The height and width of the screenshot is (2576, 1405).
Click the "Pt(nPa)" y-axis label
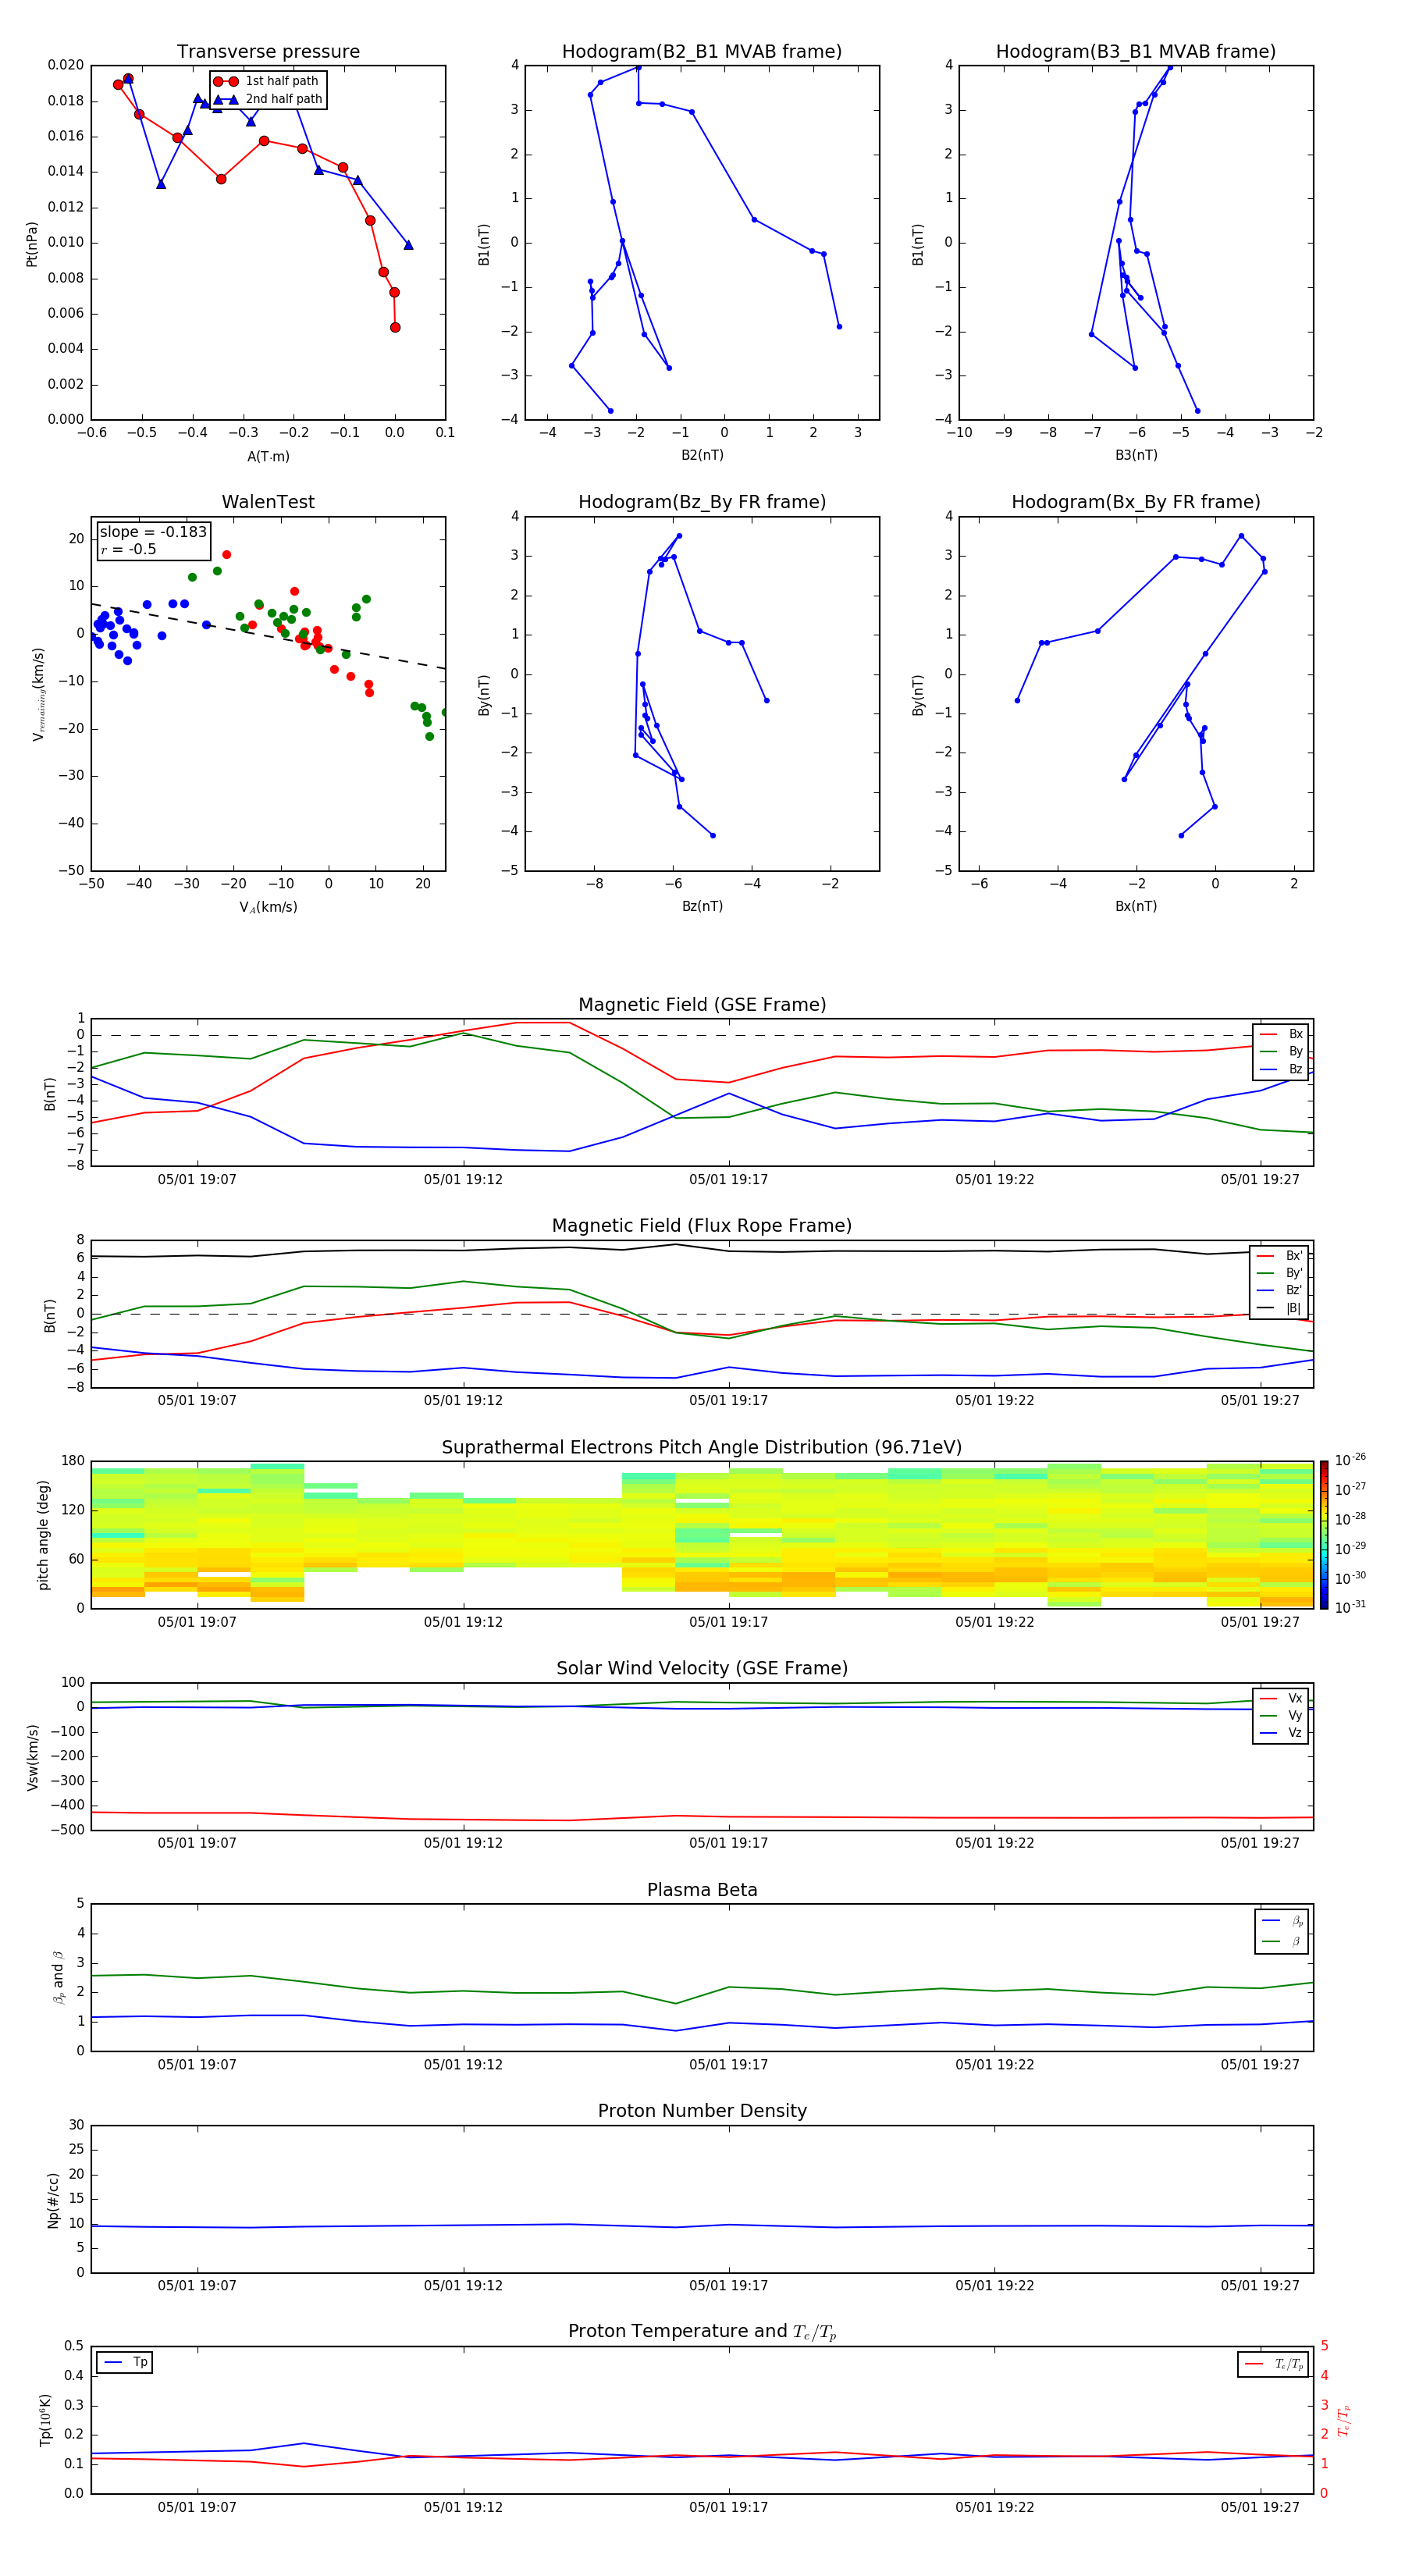tap(31, 244)
